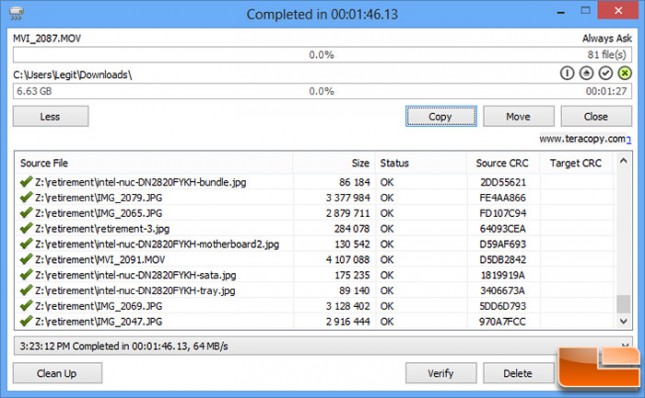The image size is (645, 398).
Task: Click the eject circle icon beside pause
Action: point(586,73)
